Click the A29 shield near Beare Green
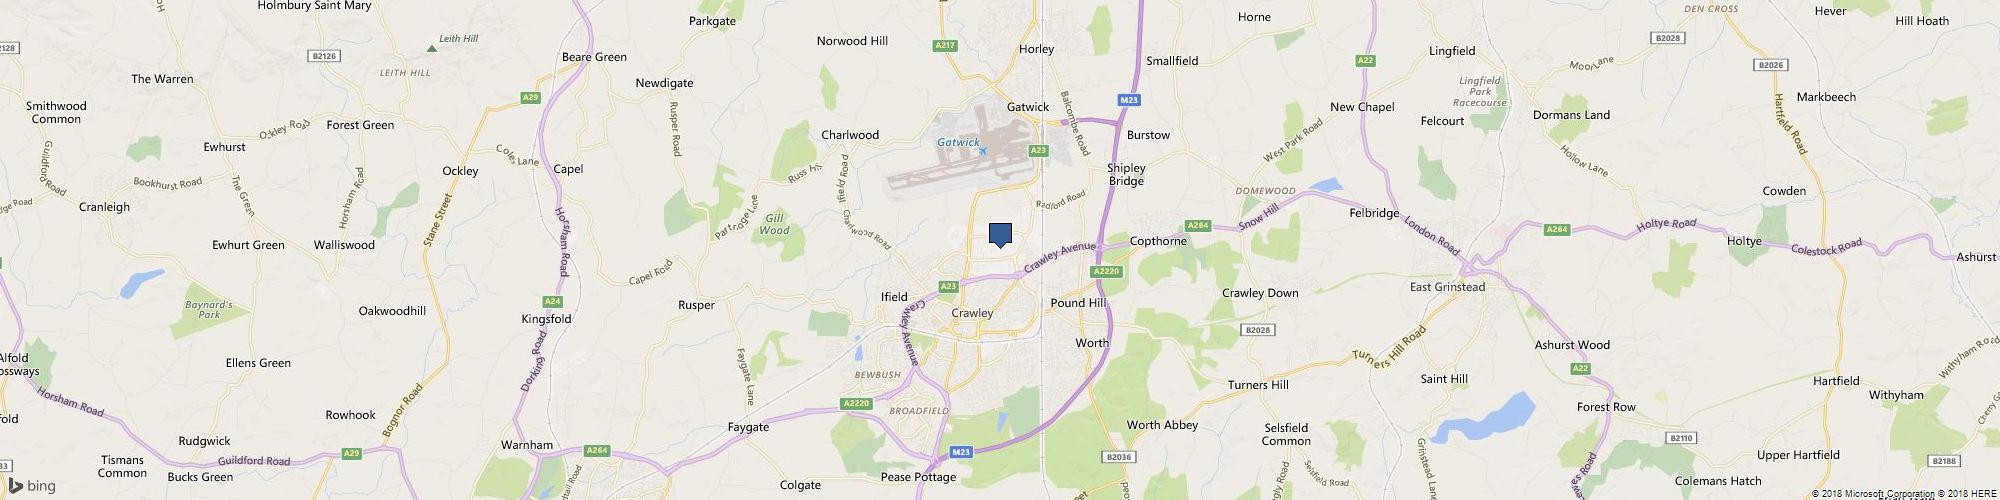Viewport: 2000px width, 500px height. (x=531, y=97)
